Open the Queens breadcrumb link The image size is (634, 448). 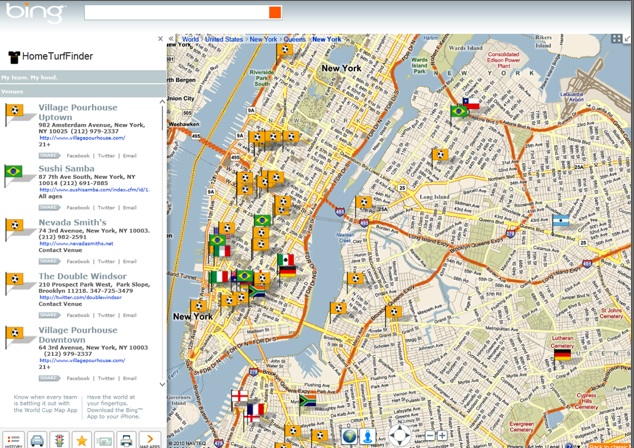294,39
